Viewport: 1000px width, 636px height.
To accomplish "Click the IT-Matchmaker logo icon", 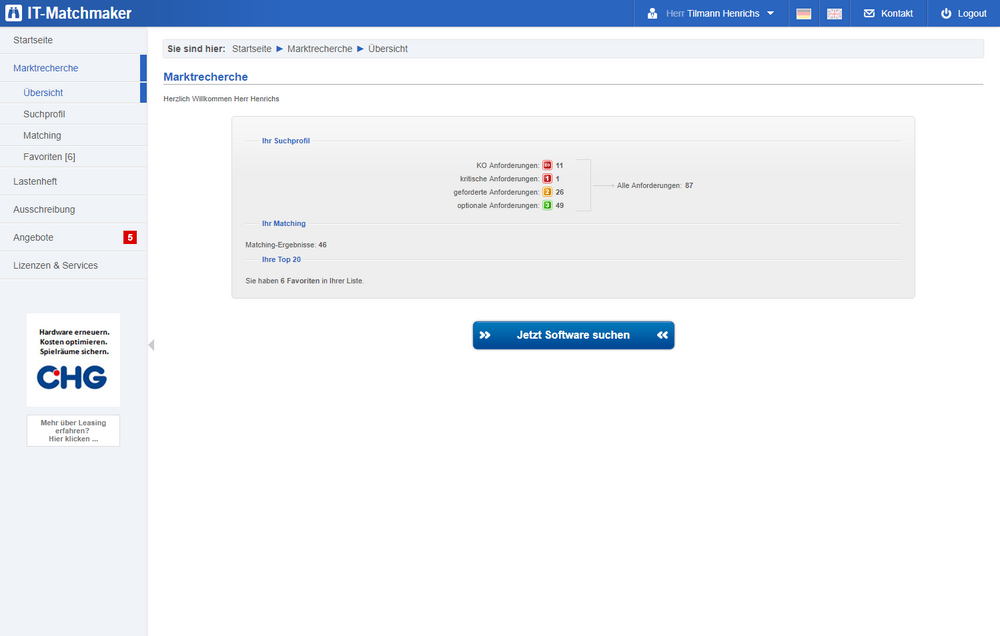I will pyautogui.click(x=14, y=13).
